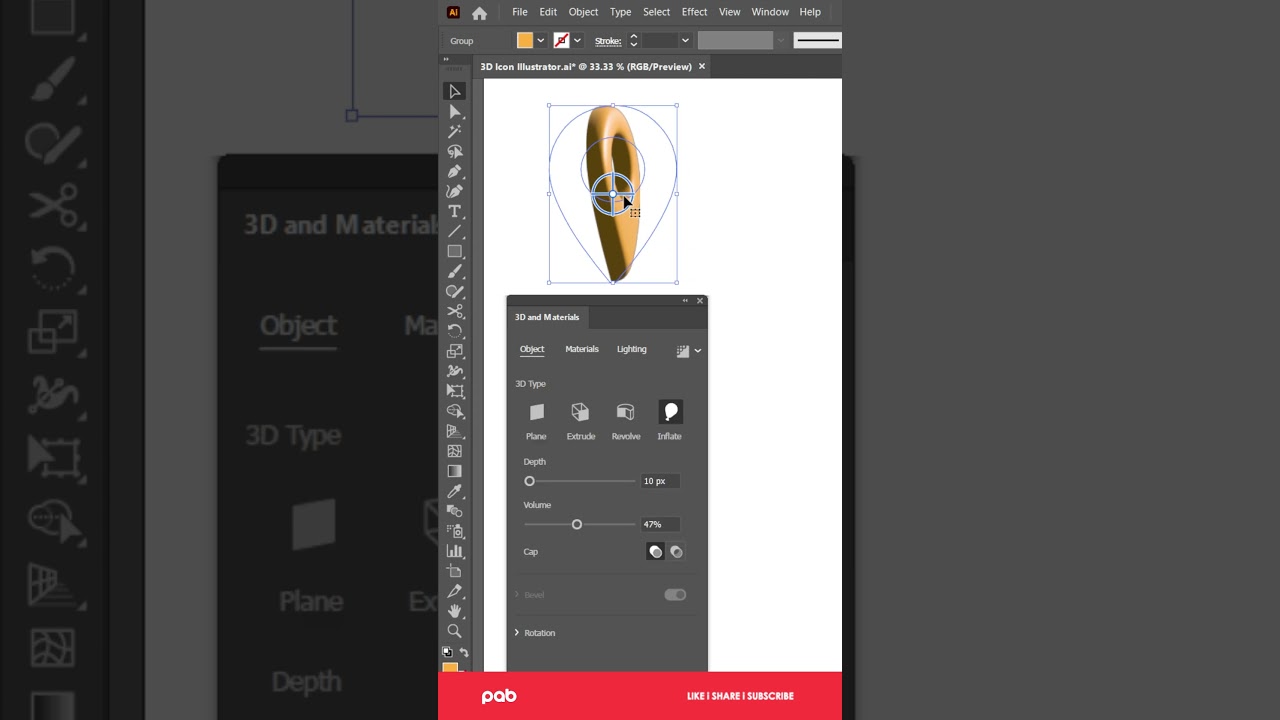Turn cap off with second Cap button
The width and height of the screenshot is (1280, 720).
[676, 552]
